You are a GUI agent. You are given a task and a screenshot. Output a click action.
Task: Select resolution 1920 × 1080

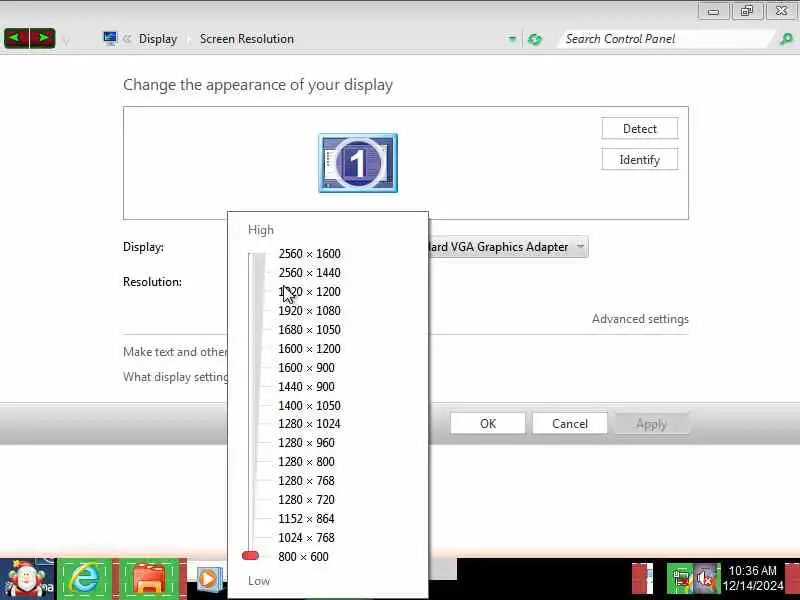tap(309, 311)
